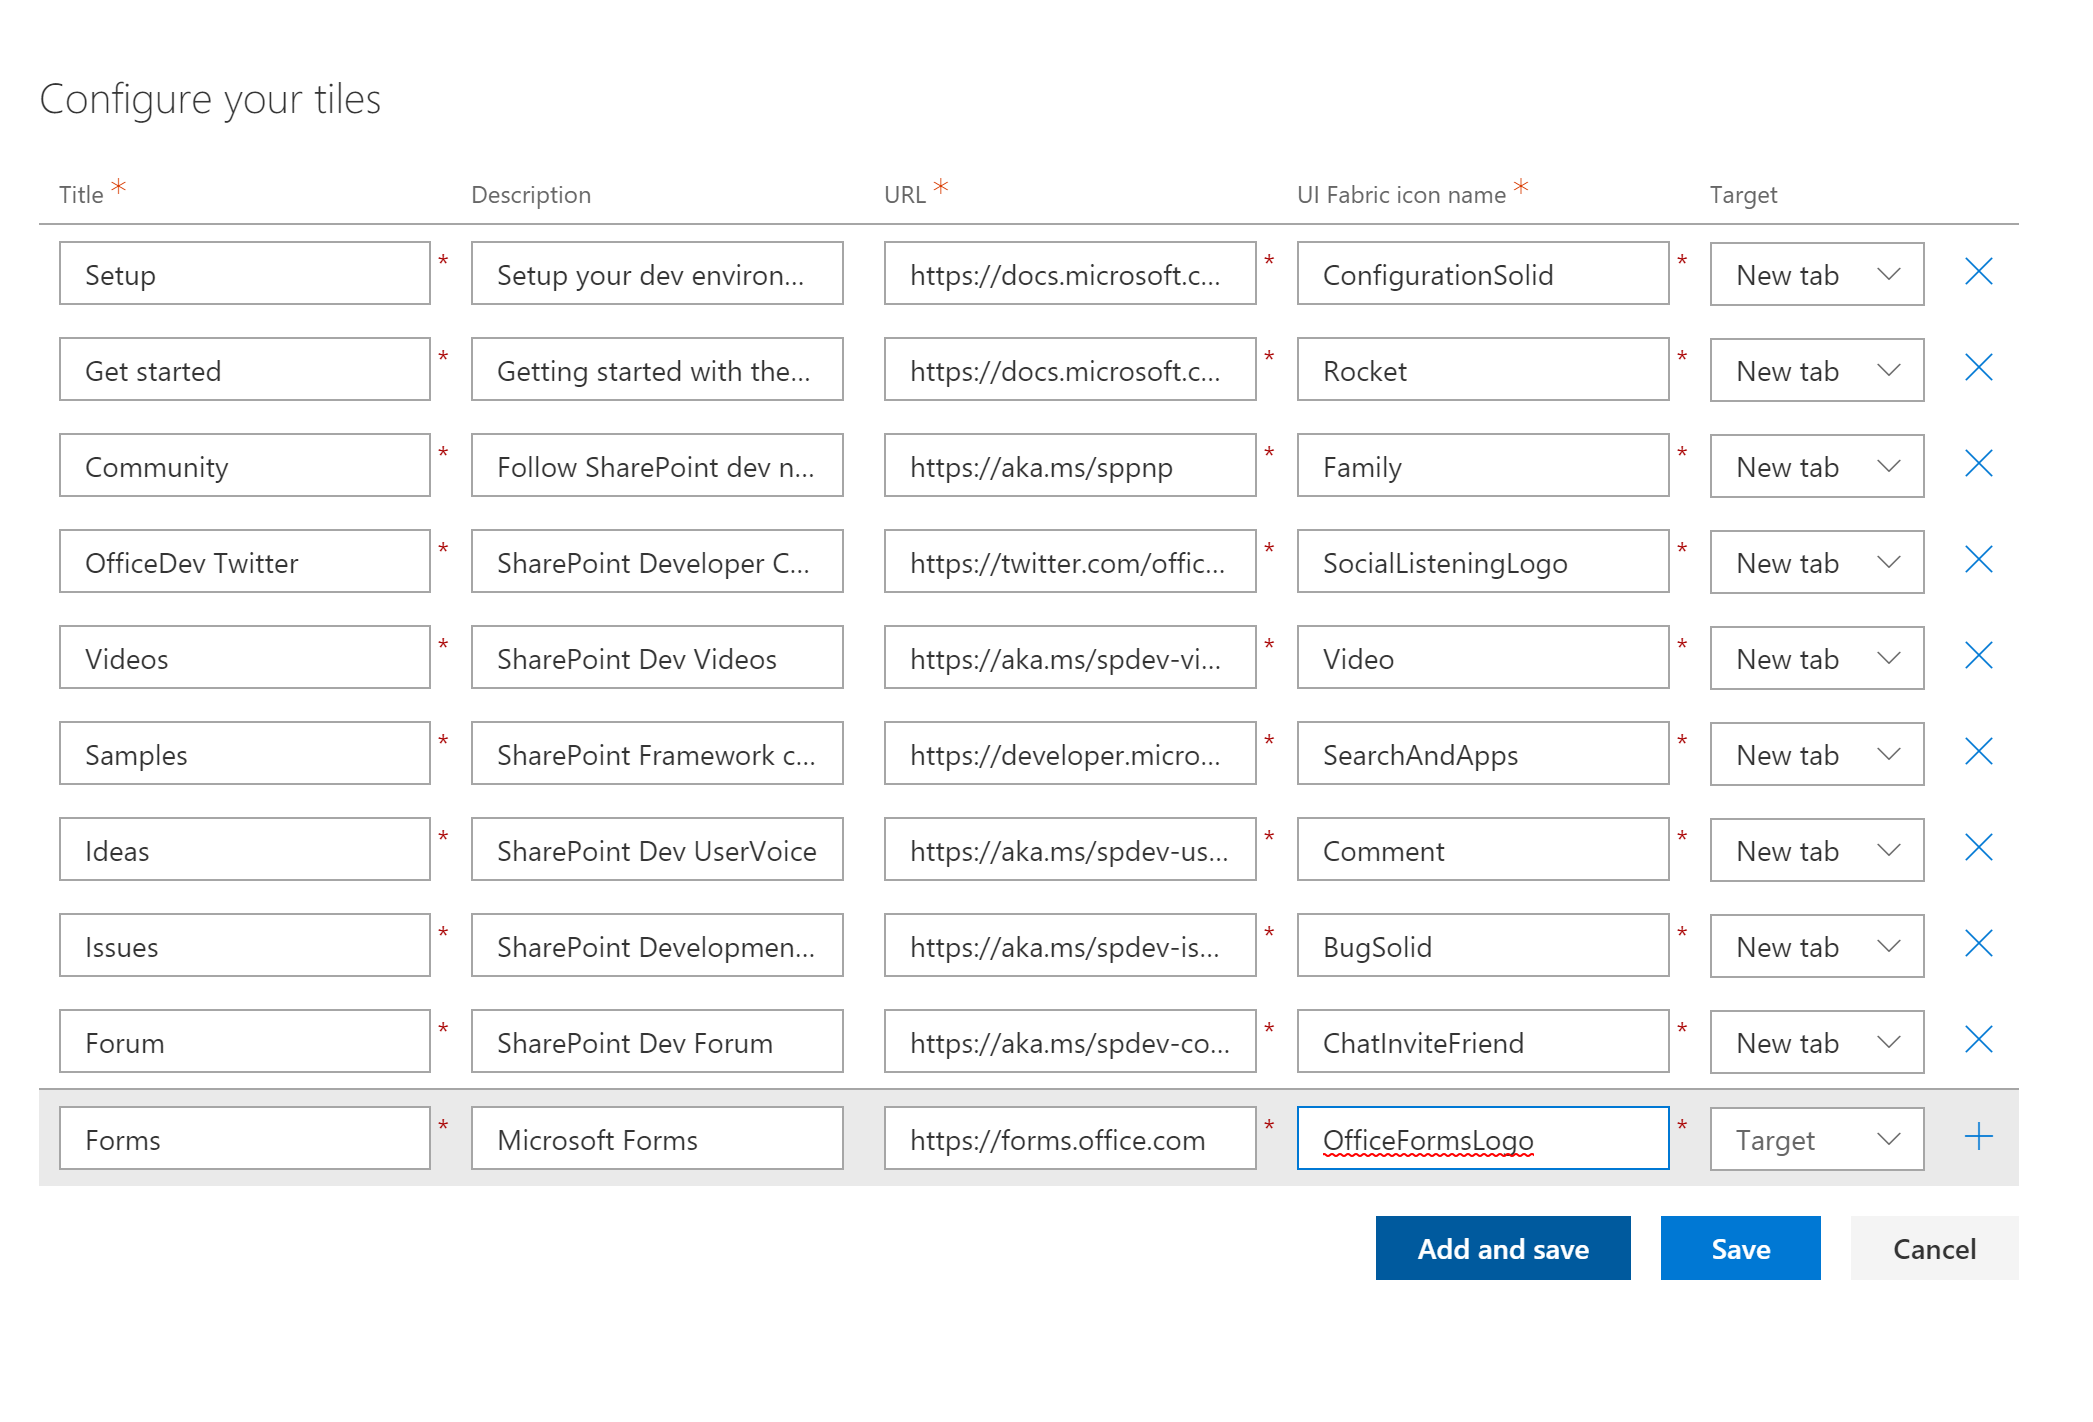Remove the Get started tile

tap(1978, 367)
